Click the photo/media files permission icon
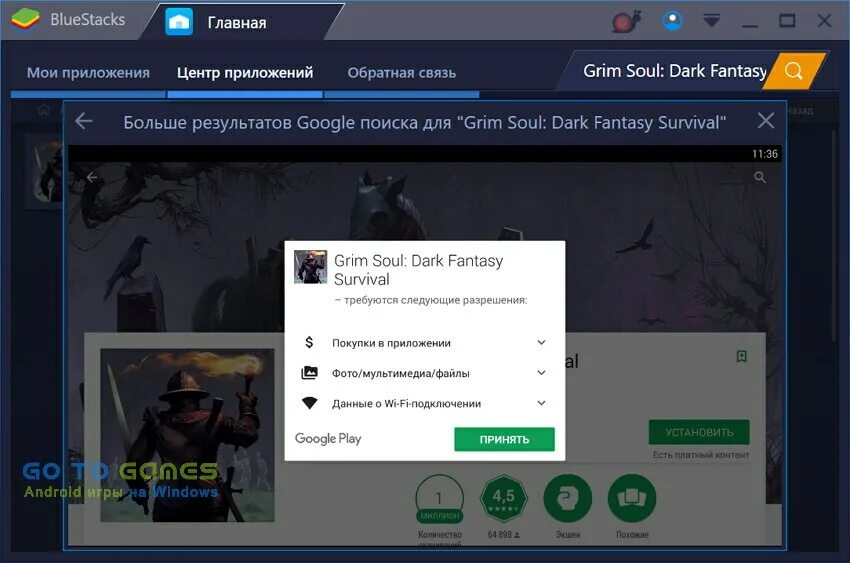Image resolution: width=850 pixels, height=563 pixels. [x=310, y=373]
